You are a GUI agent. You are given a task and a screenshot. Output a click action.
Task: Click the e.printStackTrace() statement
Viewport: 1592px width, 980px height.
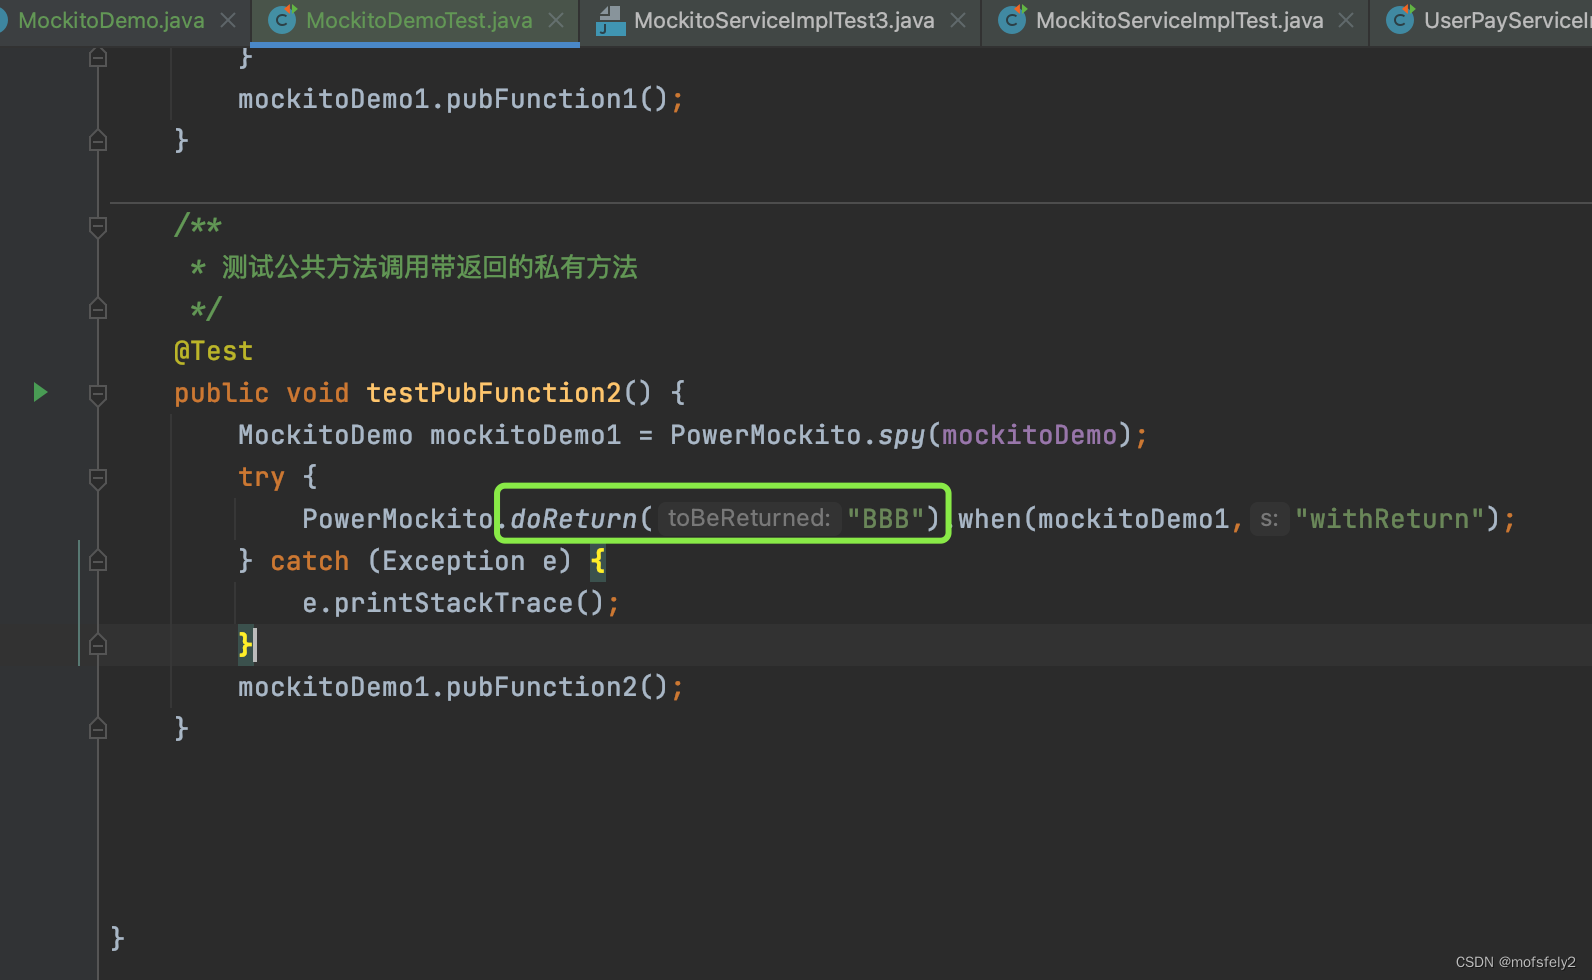pyautogui.click(x=461, y=603)
